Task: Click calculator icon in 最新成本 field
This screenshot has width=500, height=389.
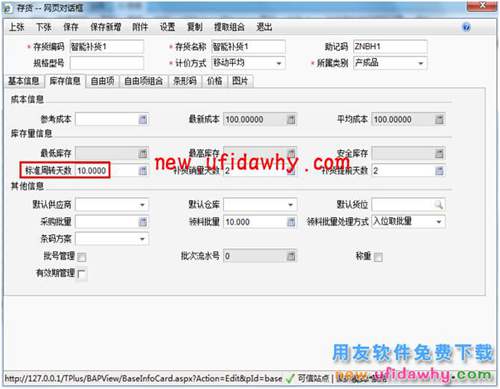Action: click(291, 119)
